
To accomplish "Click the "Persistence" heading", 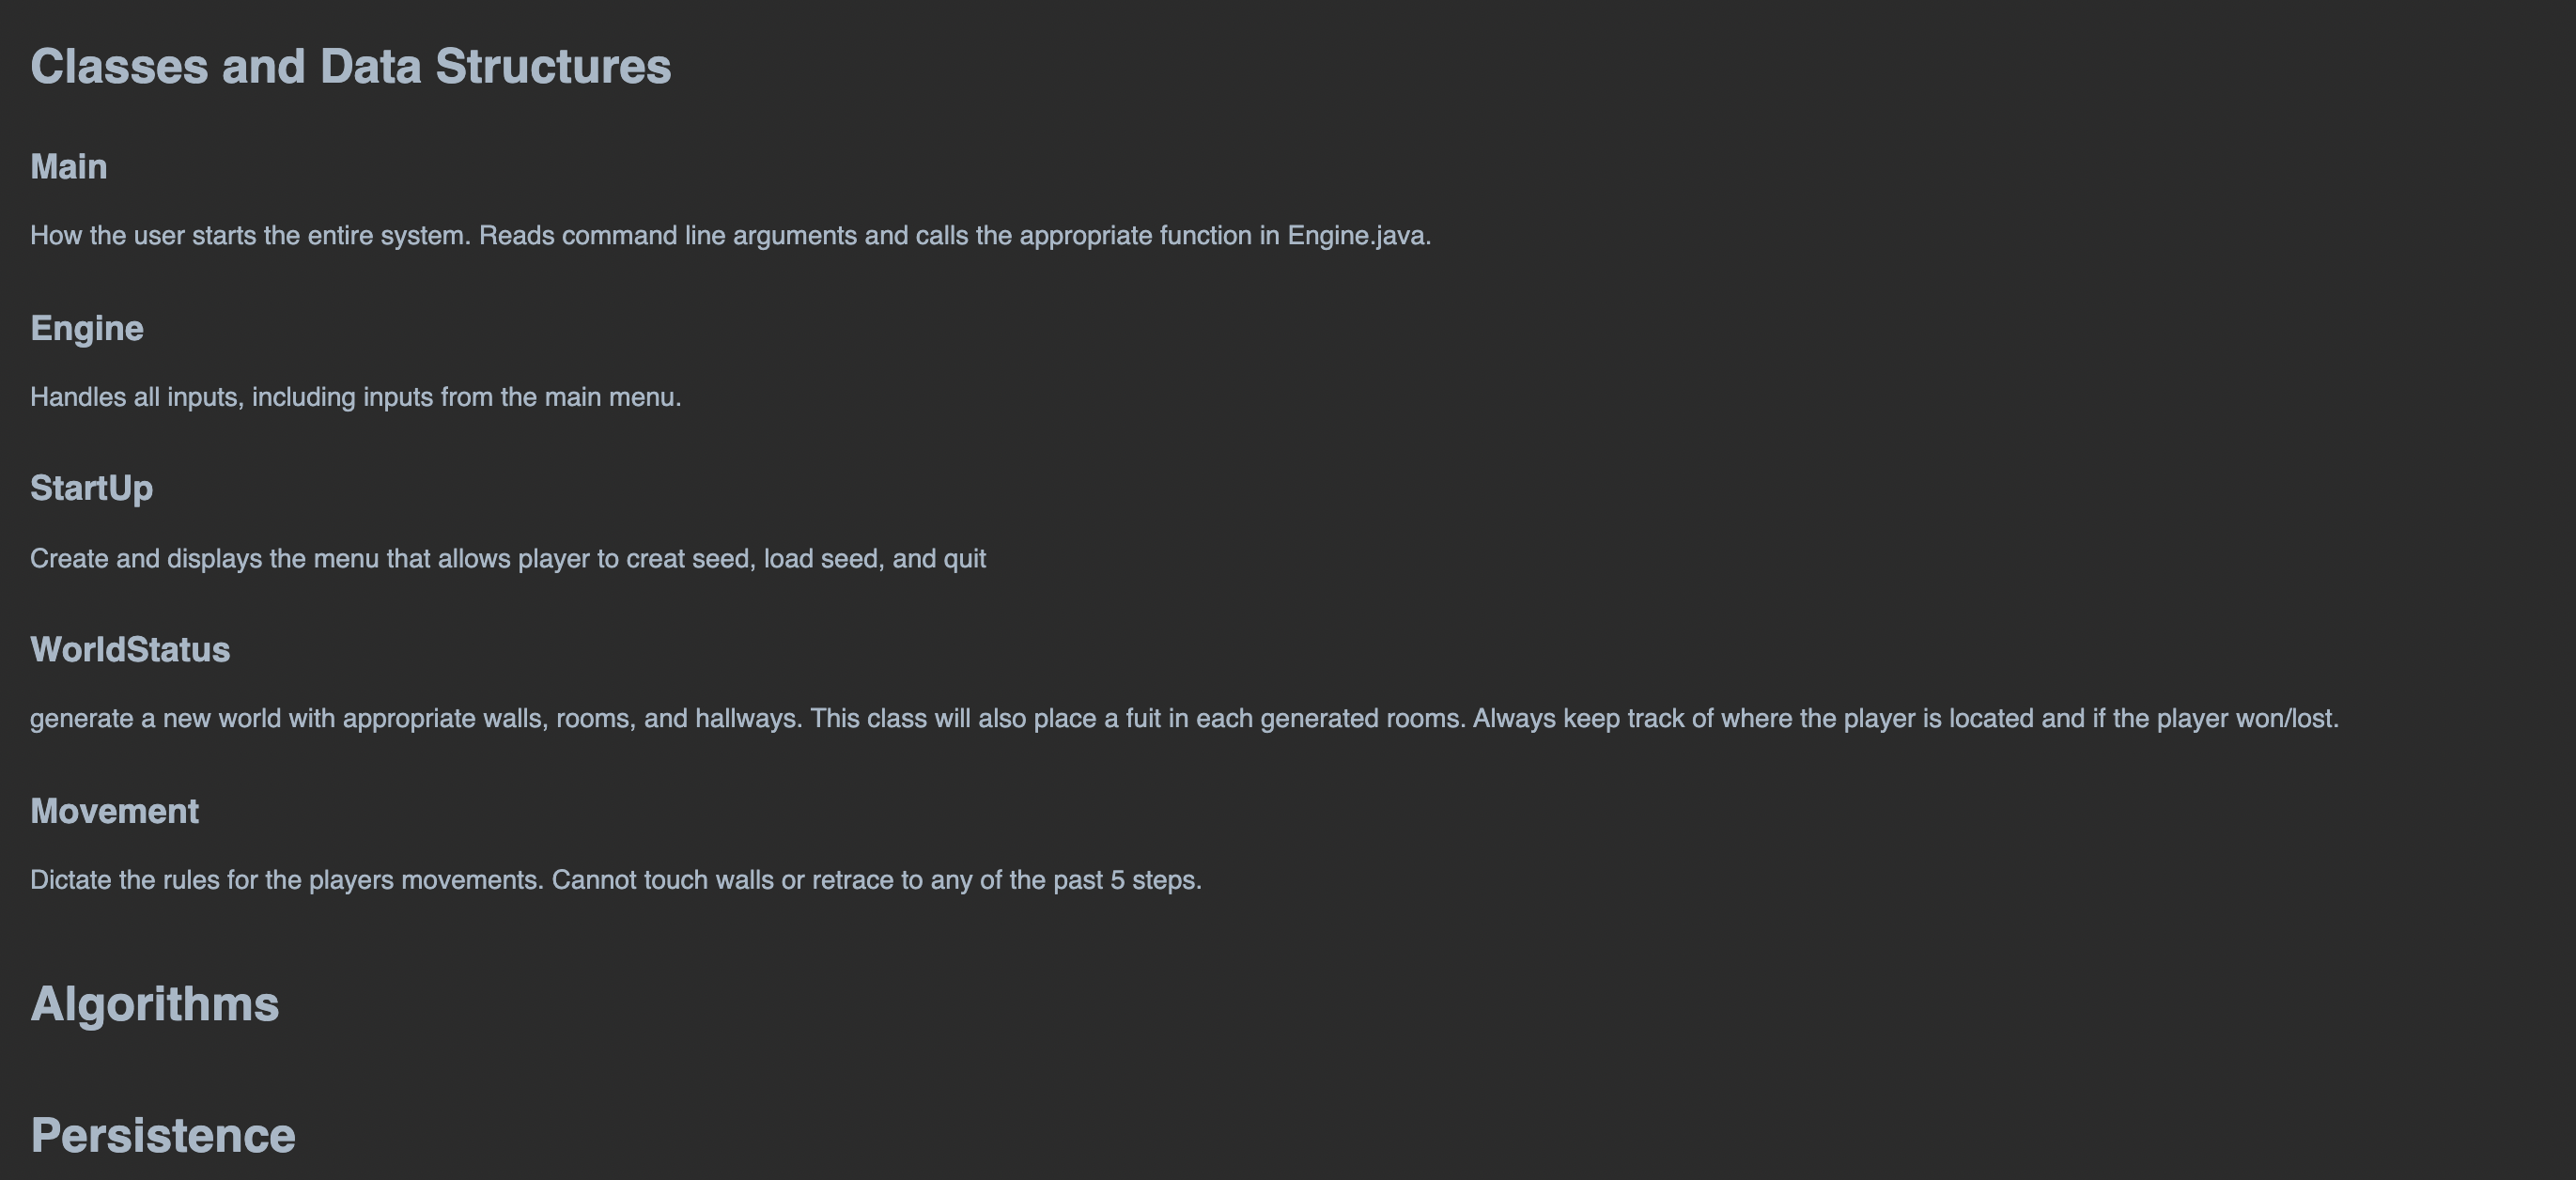I will [x=163, y=1136].
